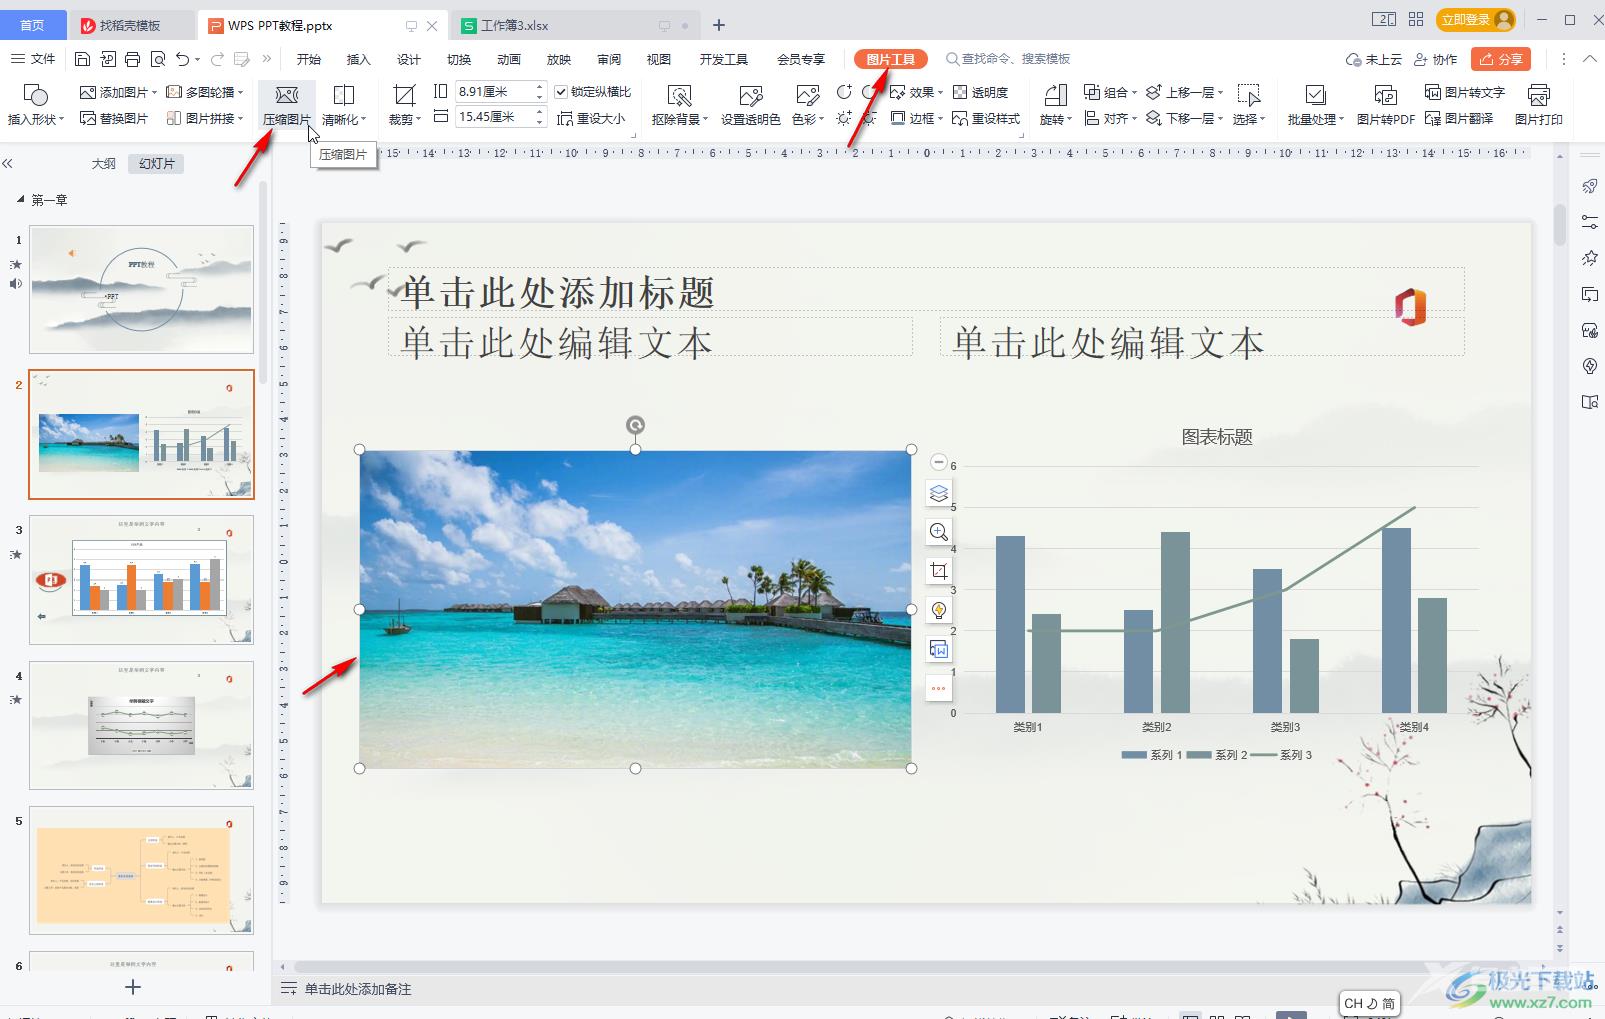The image size is (1605, 1019).
Task: Click the Login Now (立即登录) button
Action: 1476,20
